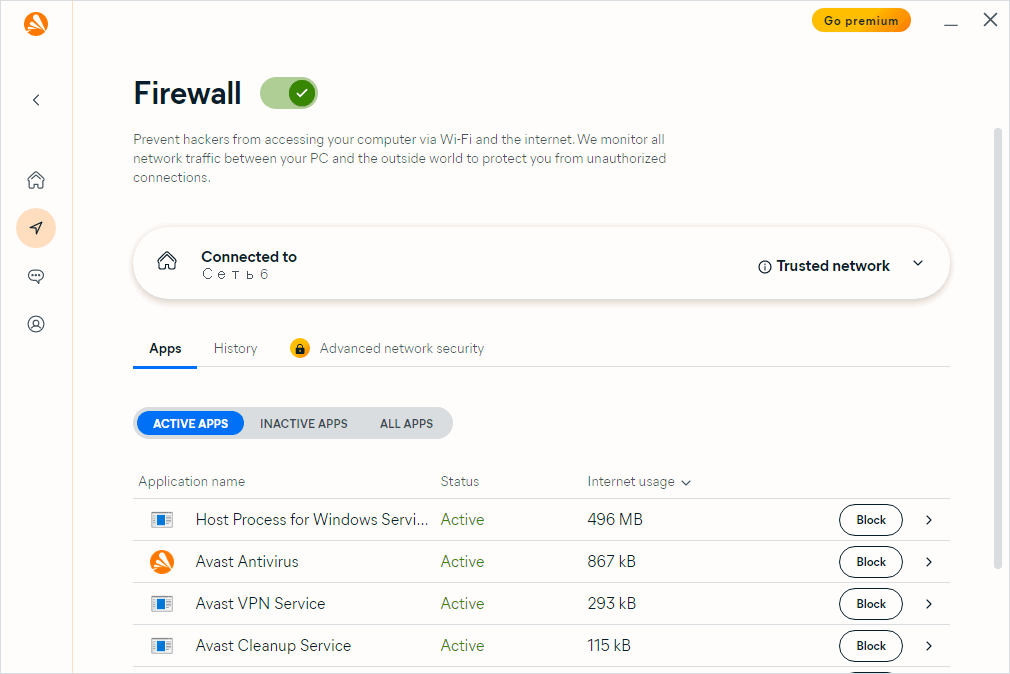Switch to the History tab

(235, 349)
